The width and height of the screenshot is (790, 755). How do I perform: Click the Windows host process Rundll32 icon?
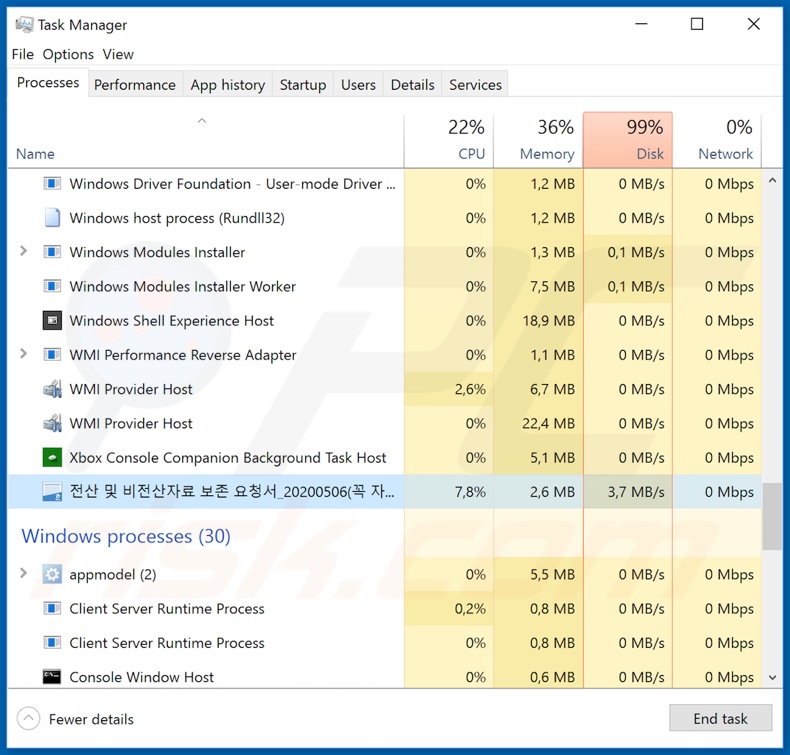point(52,218)
